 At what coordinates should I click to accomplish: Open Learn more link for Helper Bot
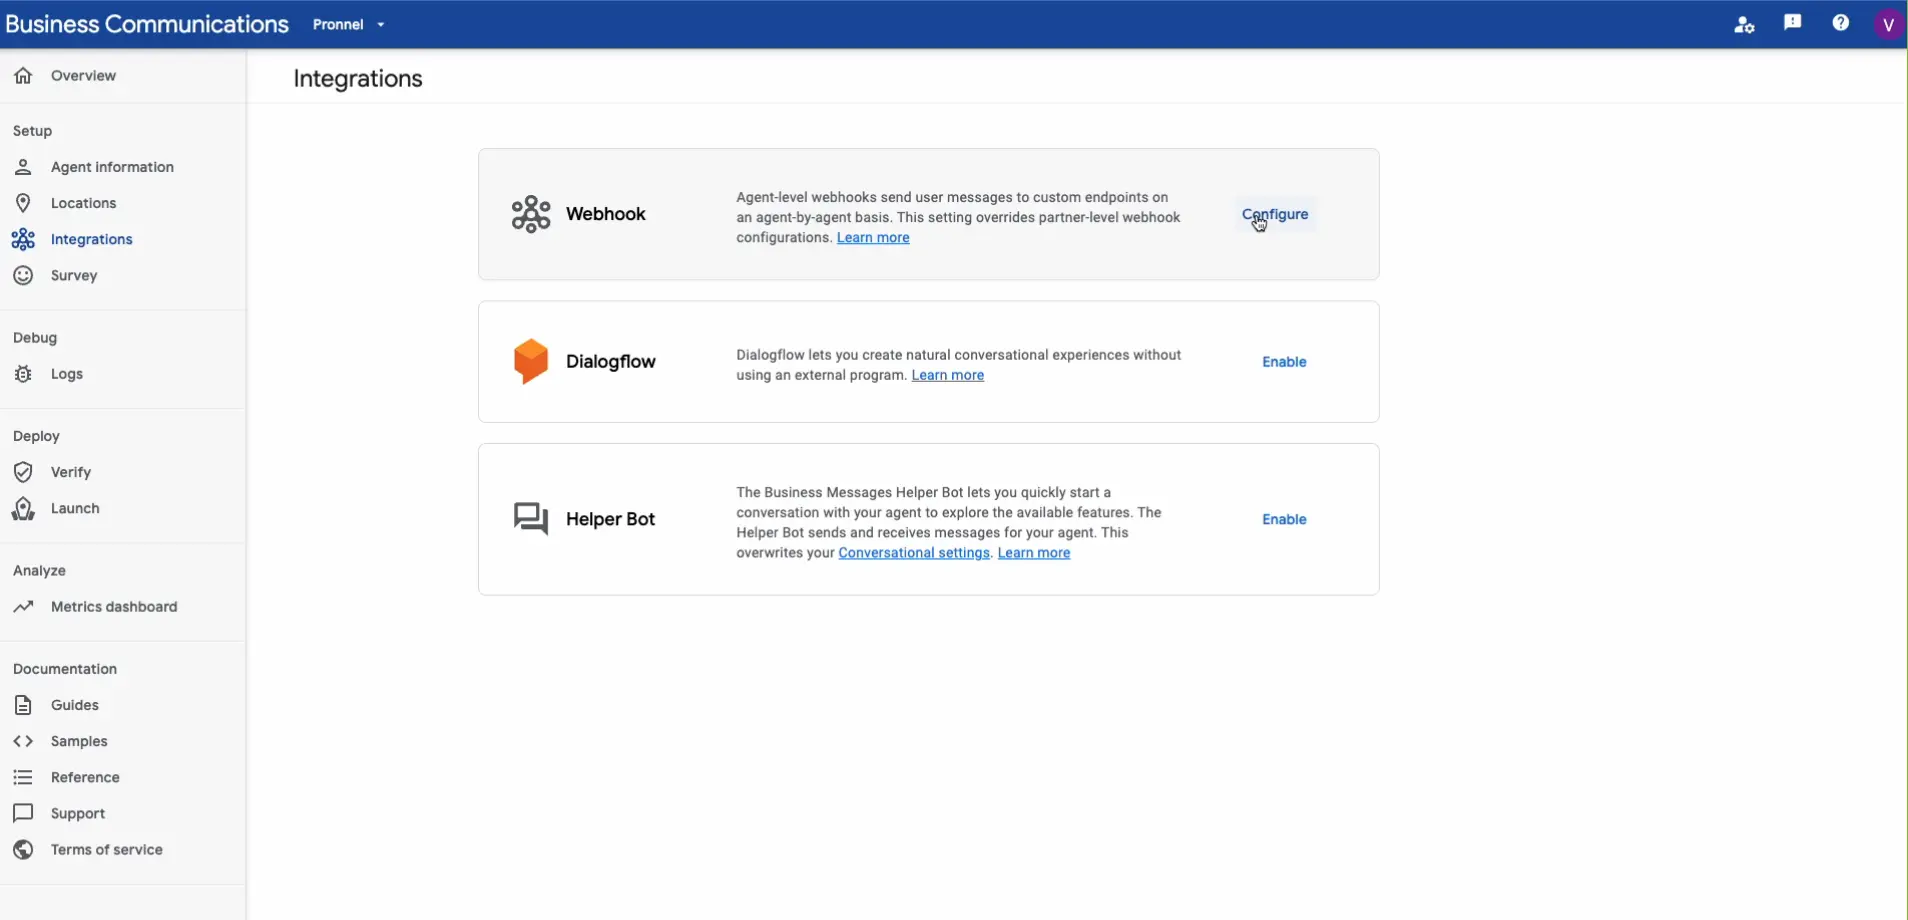(1034, 553)
